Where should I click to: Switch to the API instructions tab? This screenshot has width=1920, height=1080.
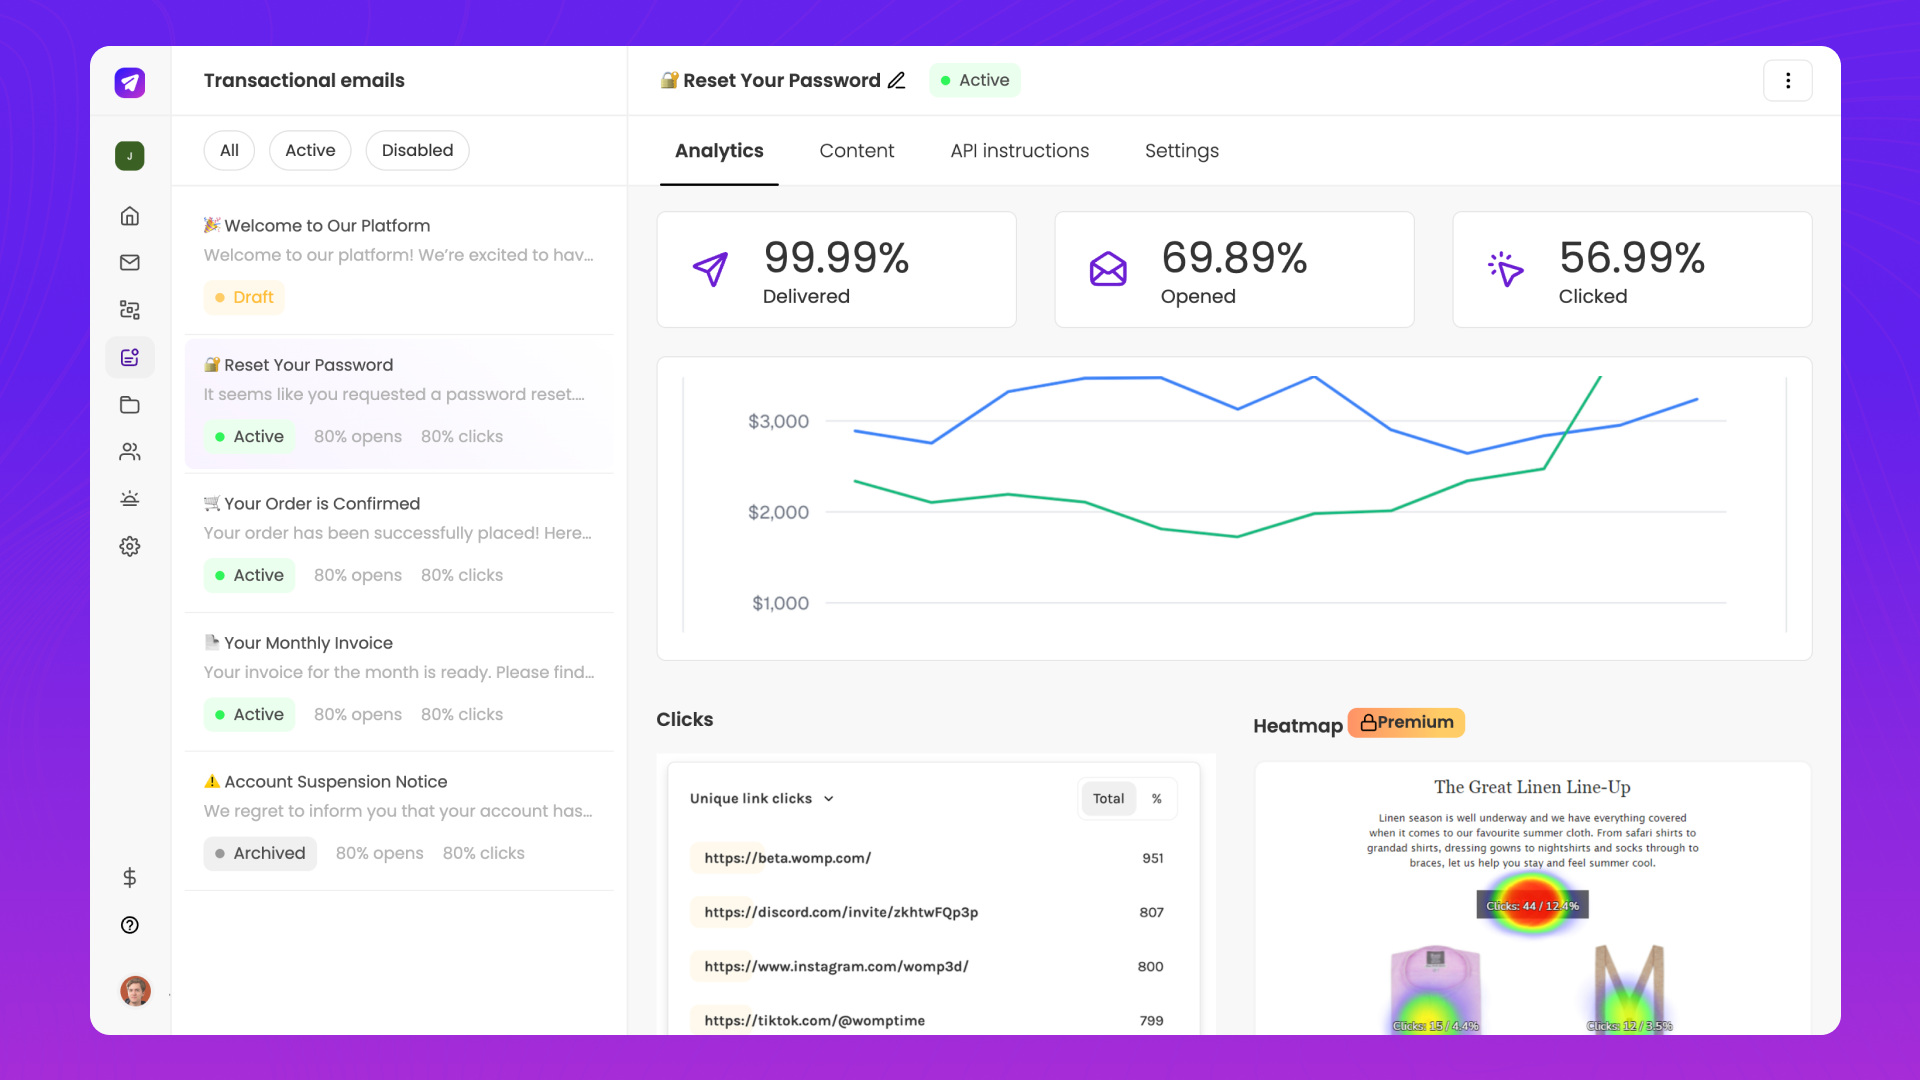coord(1019,150)
